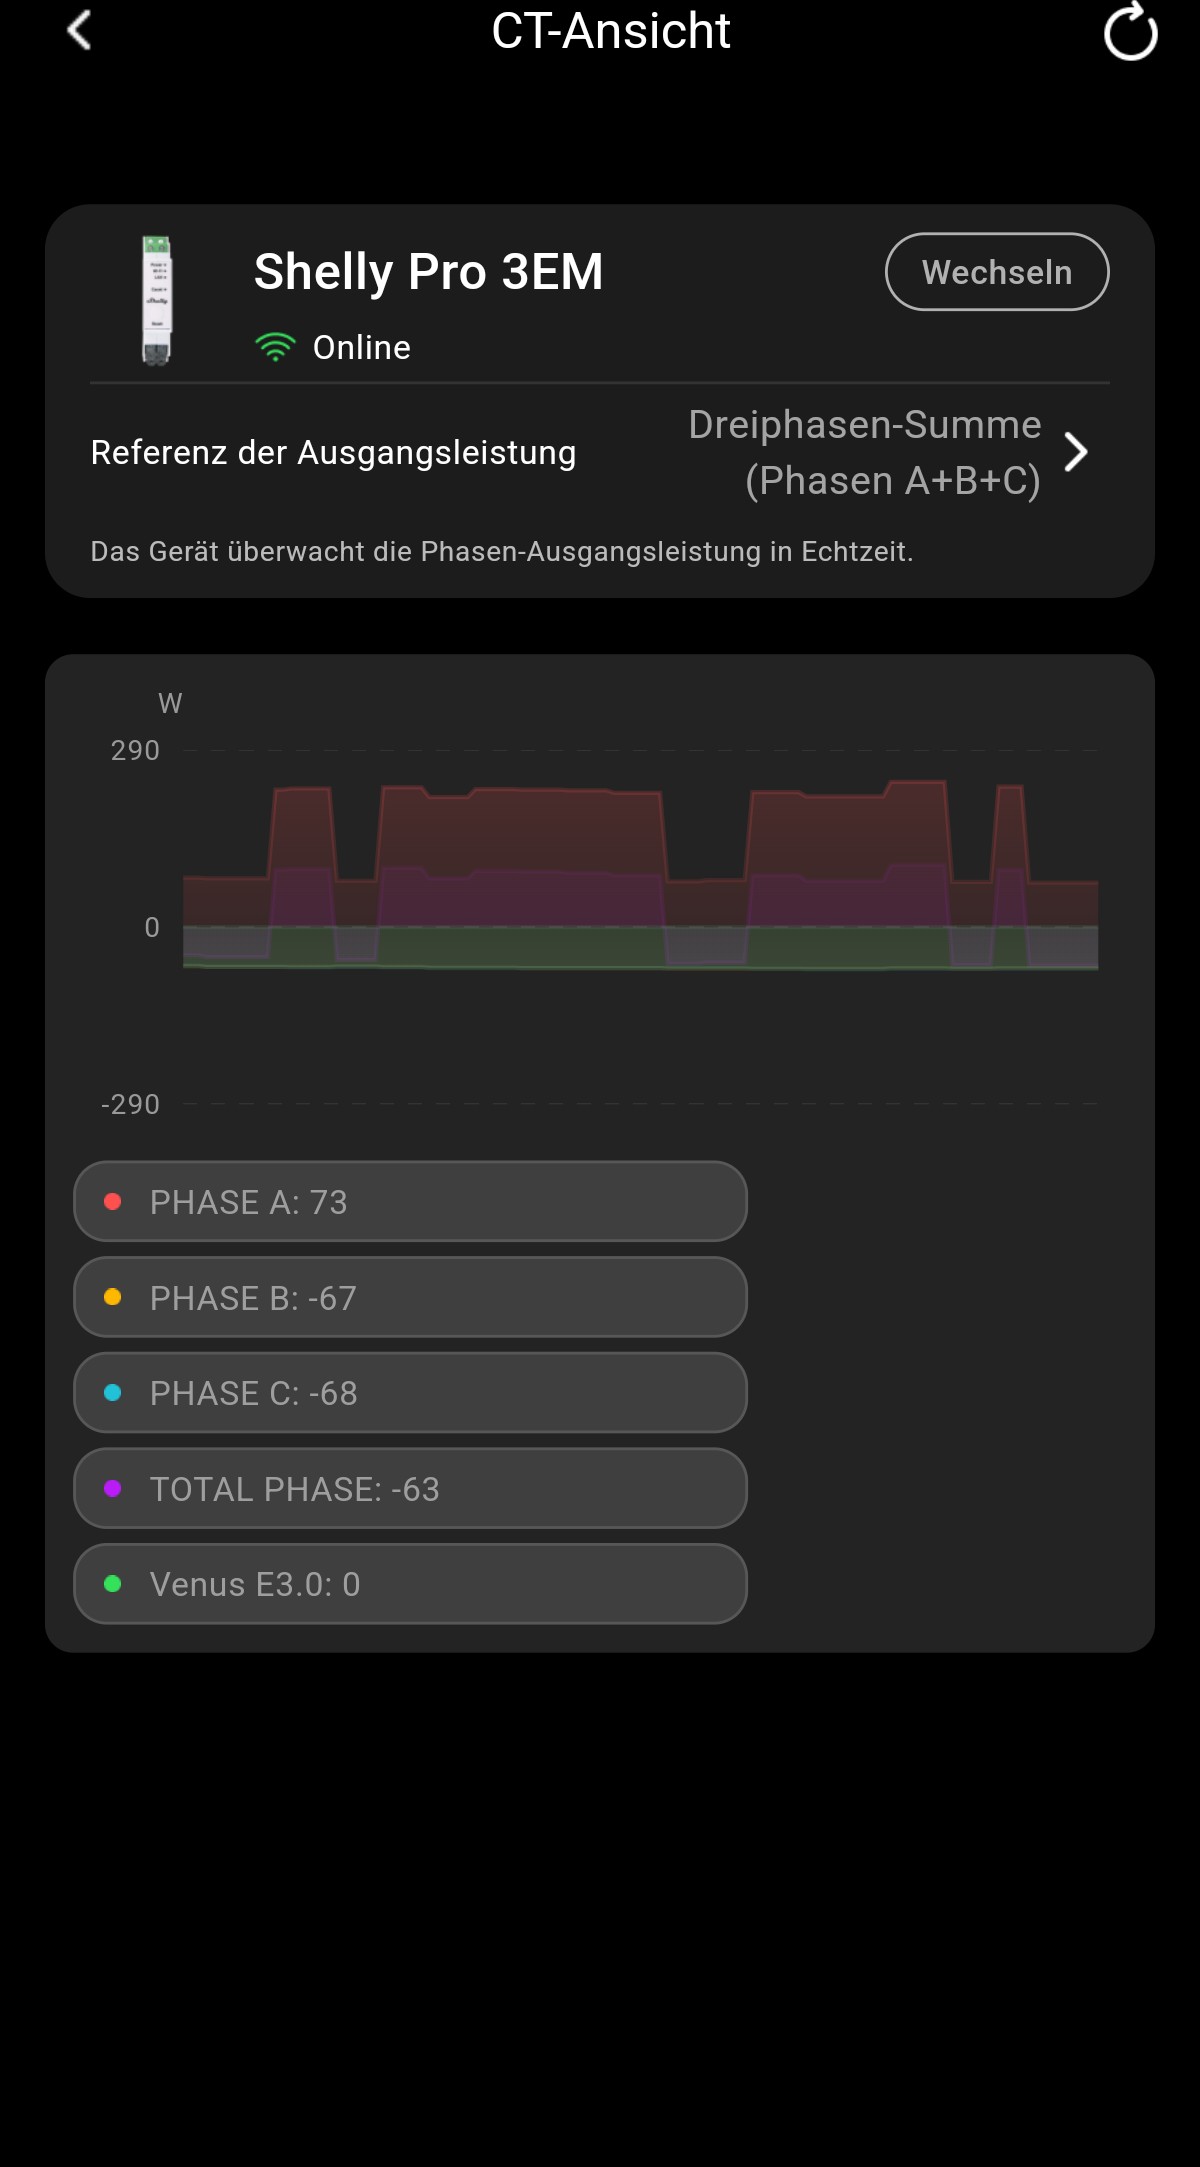
Task: Click the purple Total Phase color dot
Action: 113,1489
